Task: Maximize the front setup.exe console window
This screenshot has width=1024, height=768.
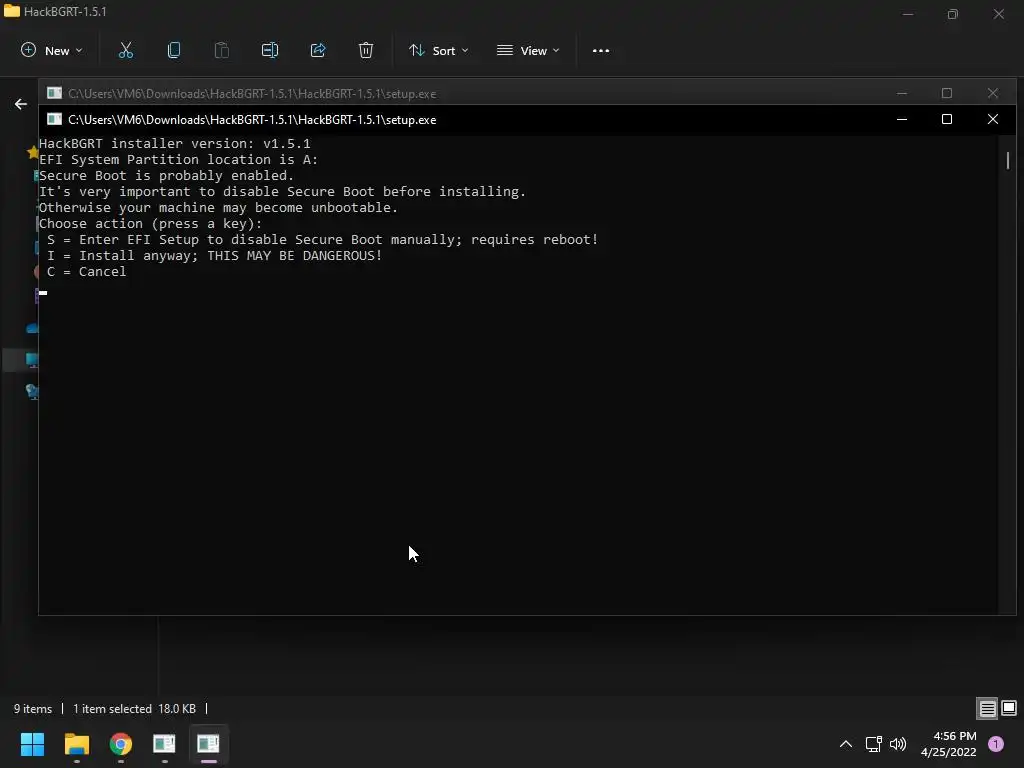Action: [947, 120]
